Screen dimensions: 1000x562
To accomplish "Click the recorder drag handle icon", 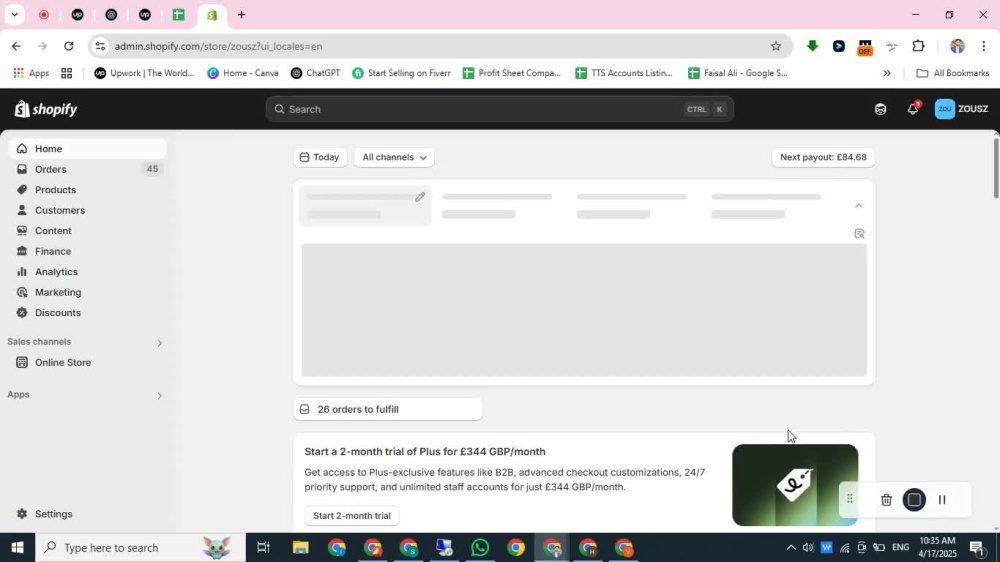I will pyautogui.click(x=849, y=499).
